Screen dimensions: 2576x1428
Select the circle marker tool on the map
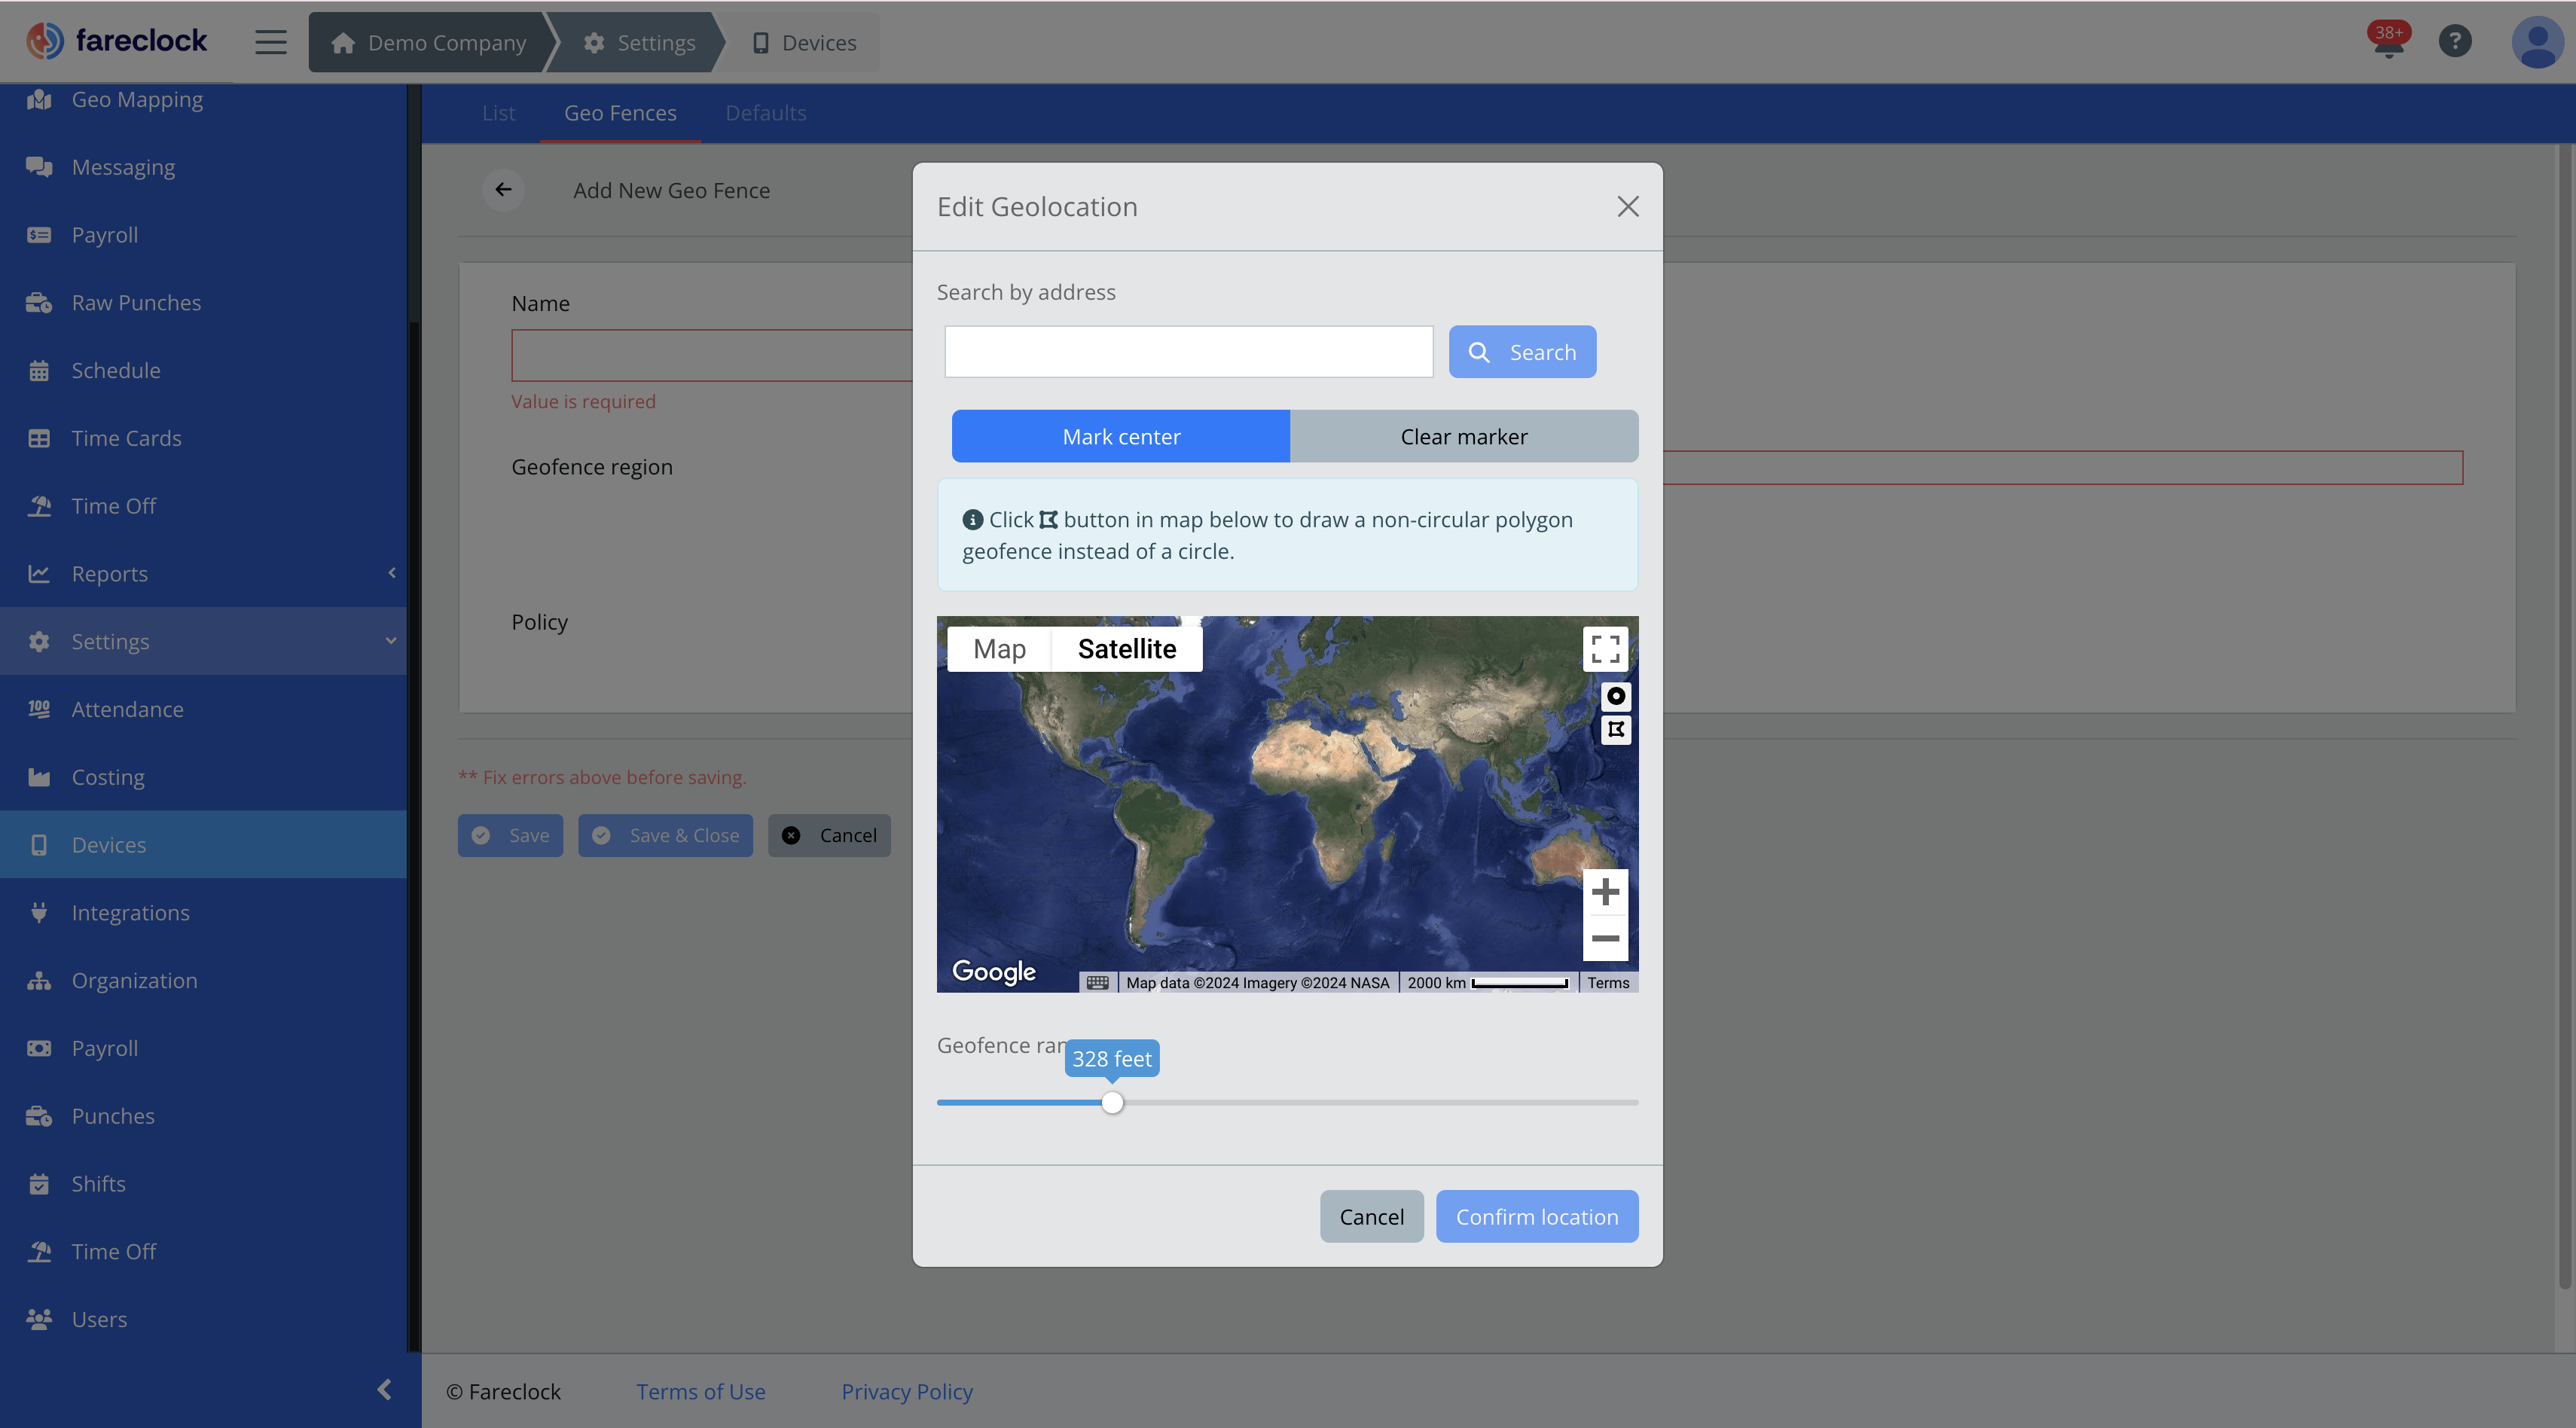point(1615,696)
